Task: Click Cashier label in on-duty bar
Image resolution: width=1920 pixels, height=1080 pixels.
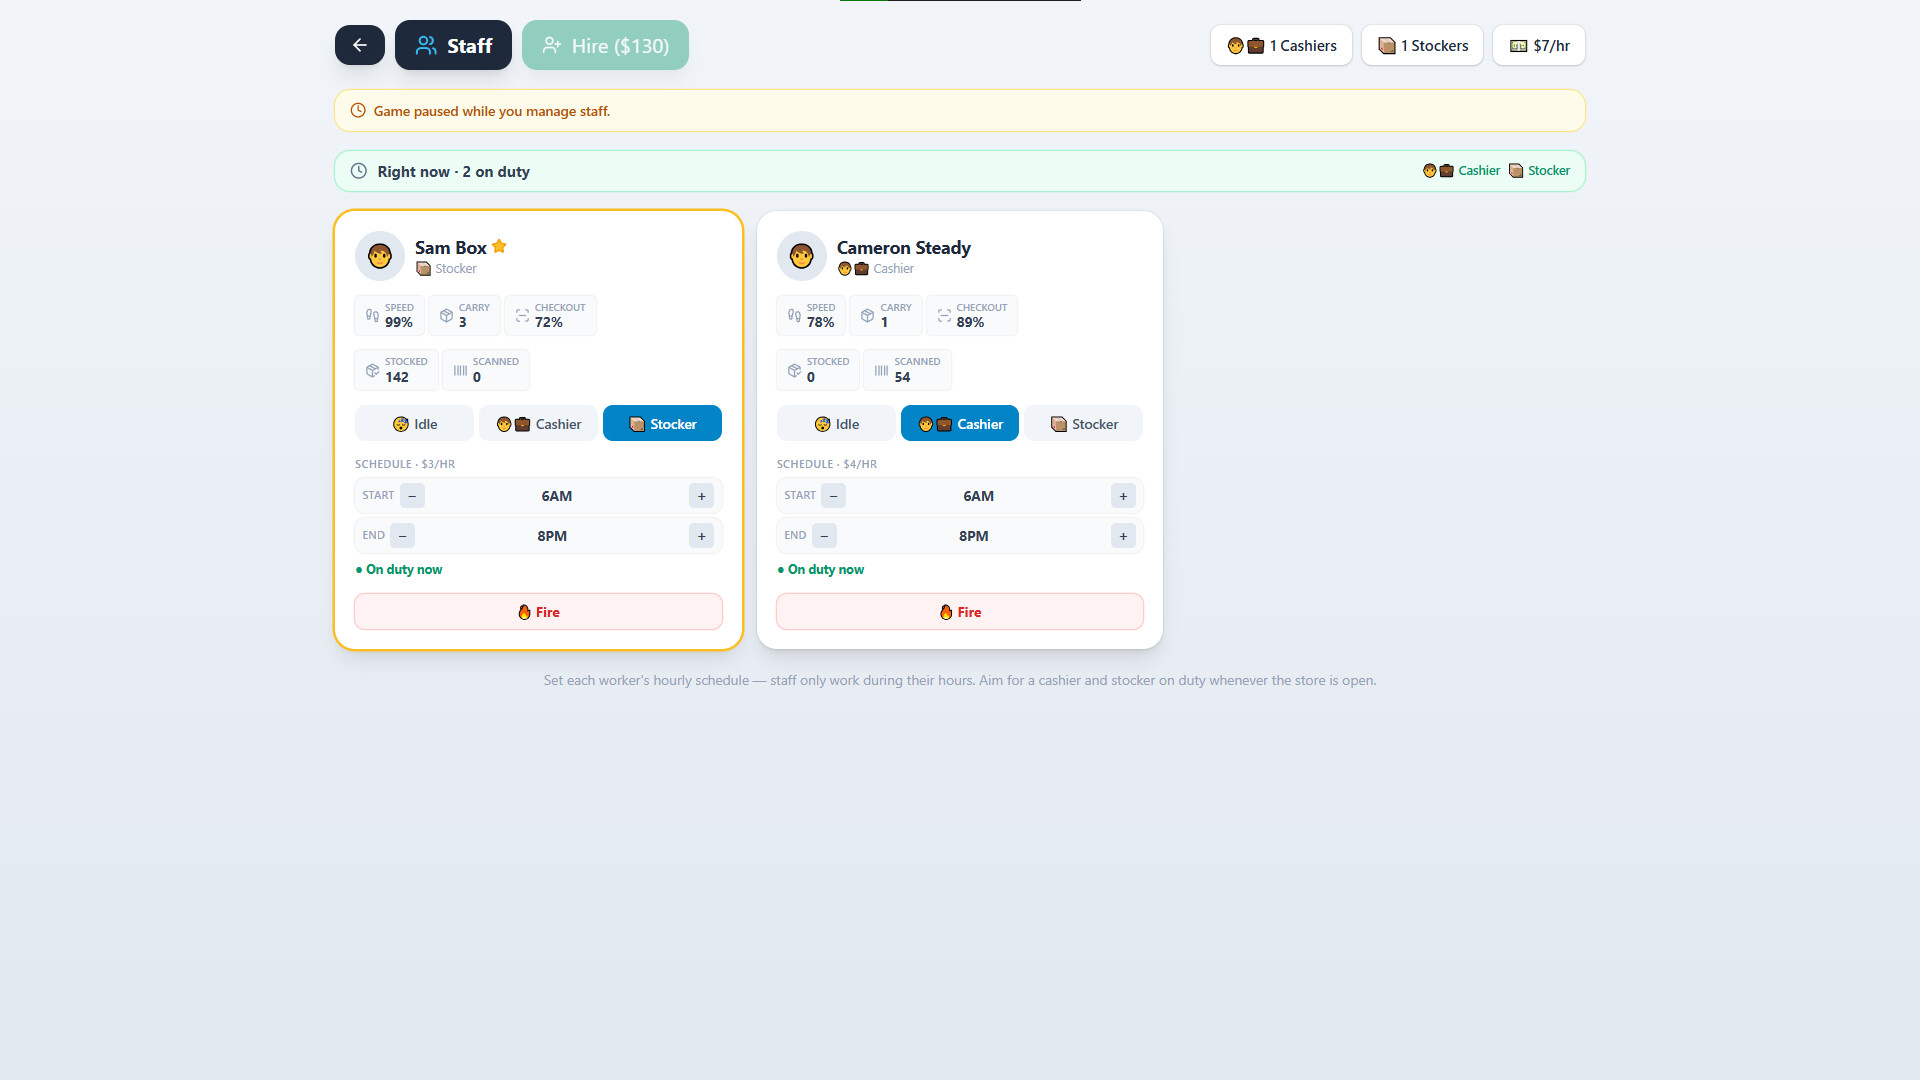Action: click(1461, 171)
